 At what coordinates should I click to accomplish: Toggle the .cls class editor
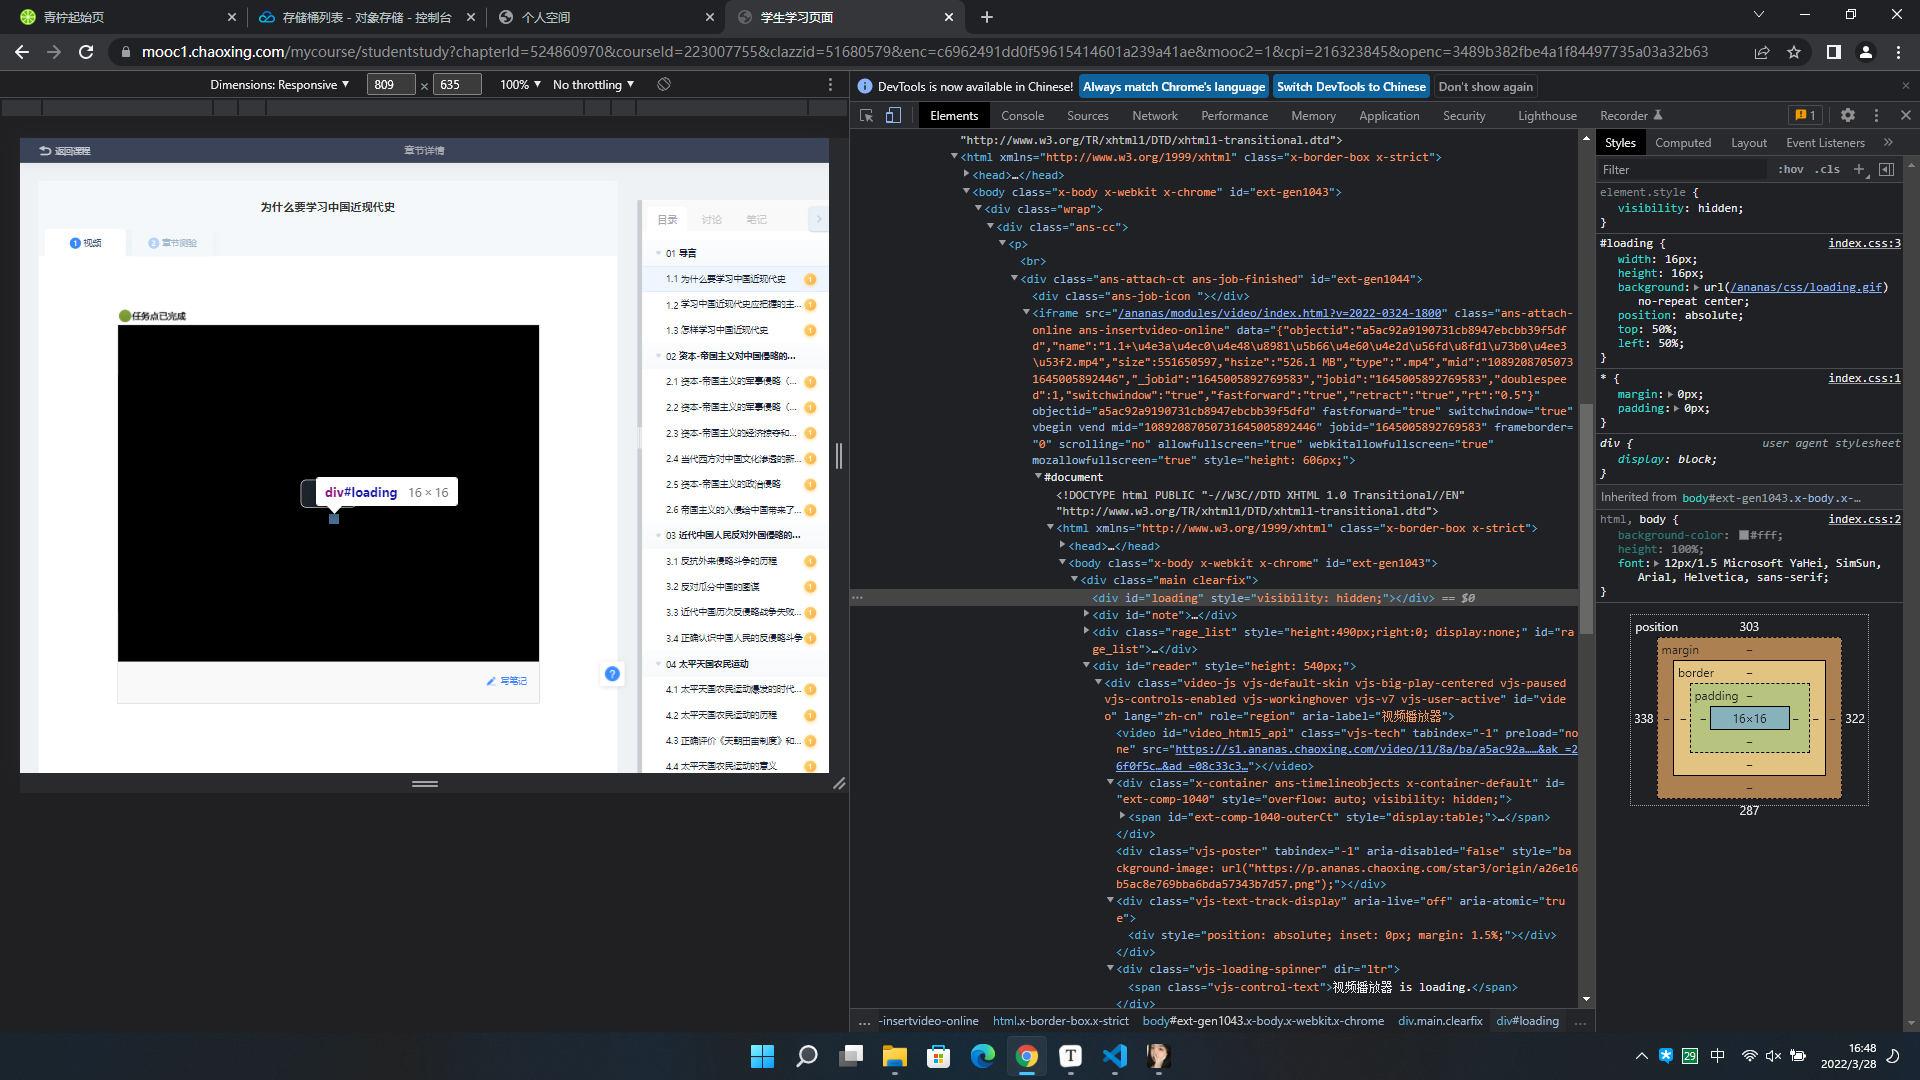click(x=1828, y=169)
